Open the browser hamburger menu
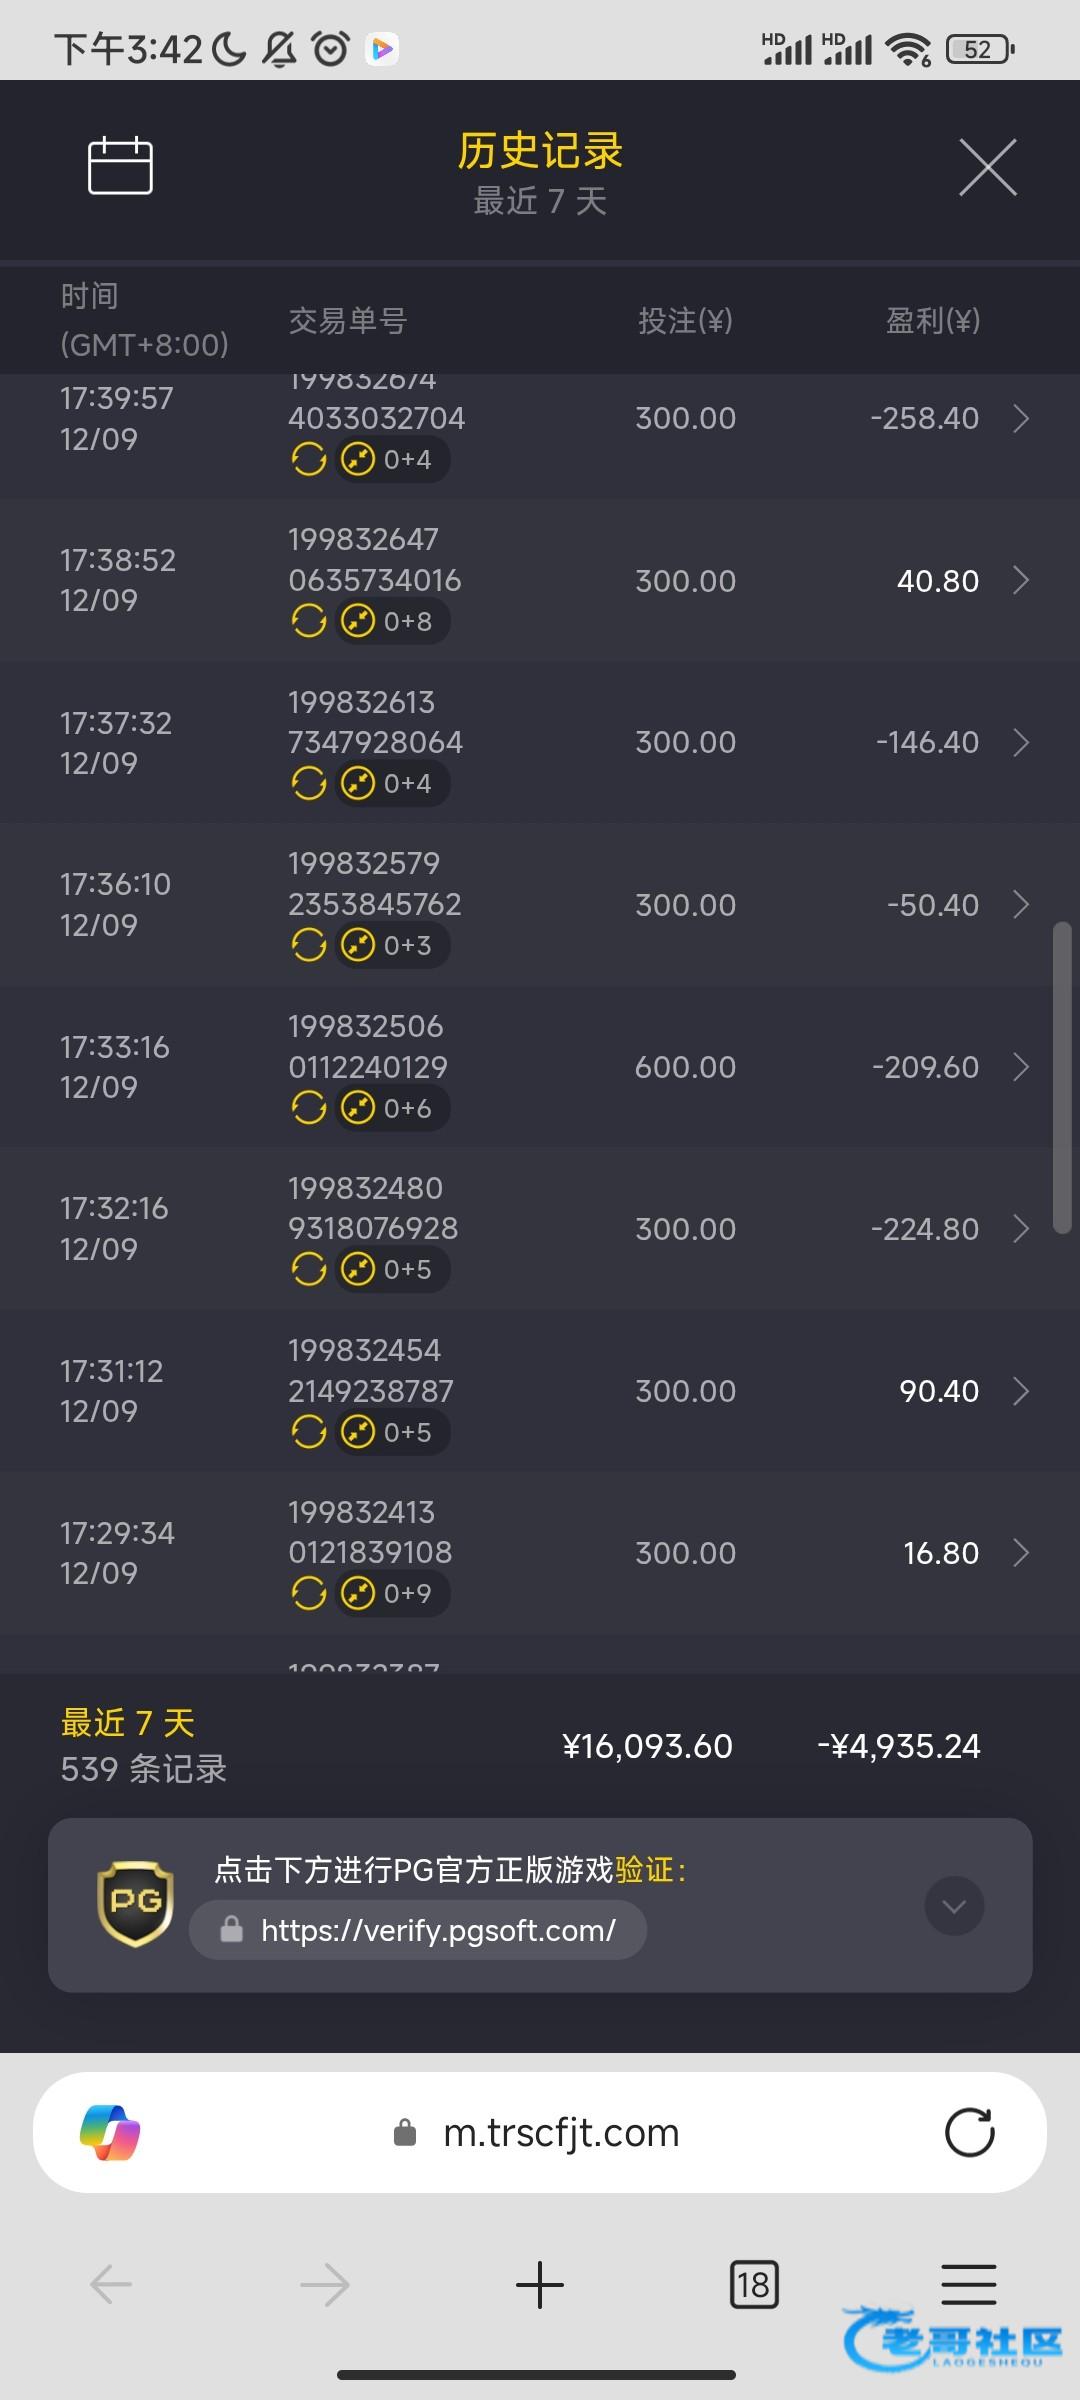 [968, 2284]
